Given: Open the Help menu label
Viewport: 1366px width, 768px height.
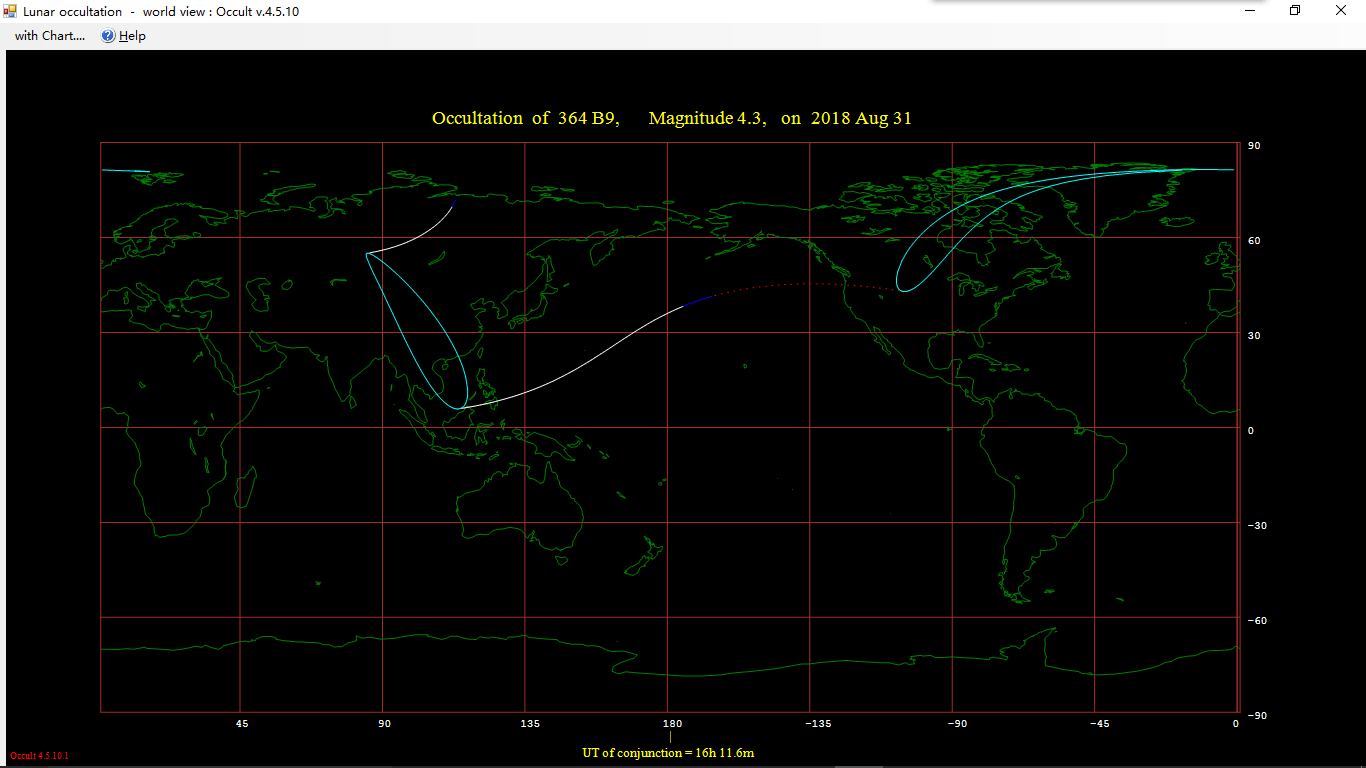Looking at the screenshot, I should (x=132, y=36).
